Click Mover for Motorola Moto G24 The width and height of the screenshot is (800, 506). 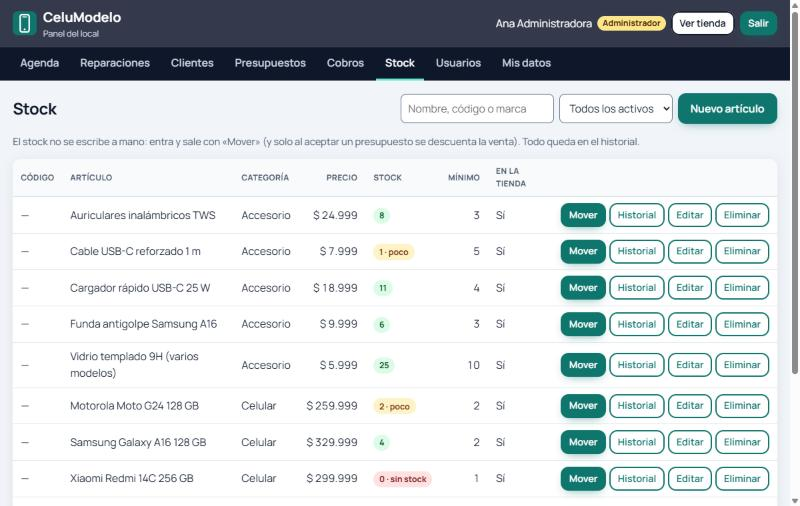pyautogui.click(x=583, y=406)
